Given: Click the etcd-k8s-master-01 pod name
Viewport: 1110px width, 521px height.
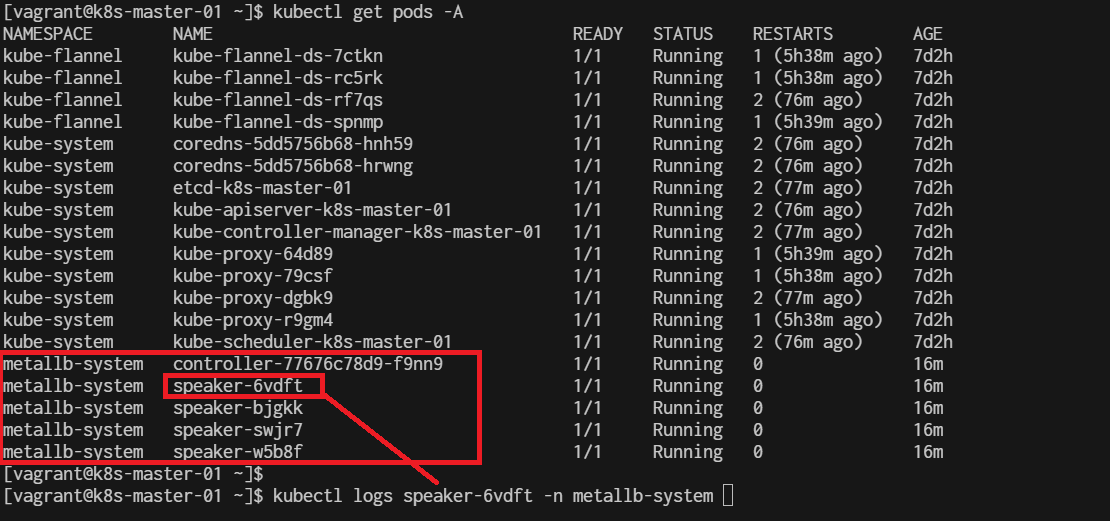Looking at the screenshot, I should coord(263,188).
